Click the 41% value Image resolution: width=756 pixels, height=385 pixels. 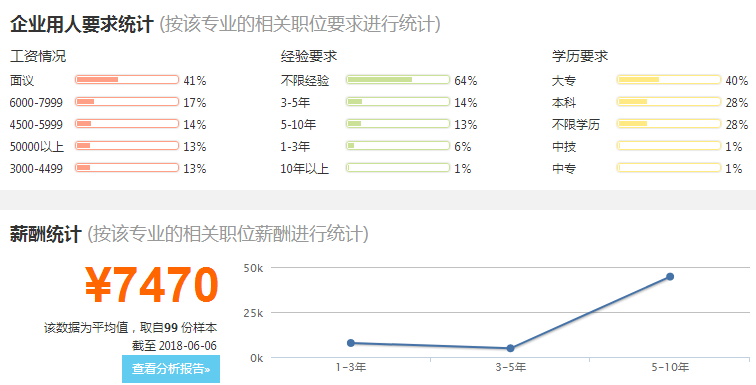(195, 80)
